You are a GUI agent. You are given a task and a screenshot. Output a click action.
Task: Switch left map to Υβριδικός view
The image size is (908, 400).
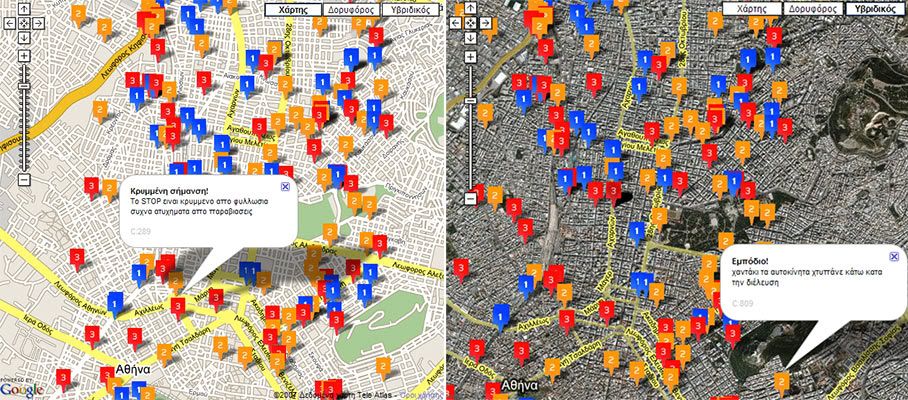pyautogui.click(x=410, y=10)
